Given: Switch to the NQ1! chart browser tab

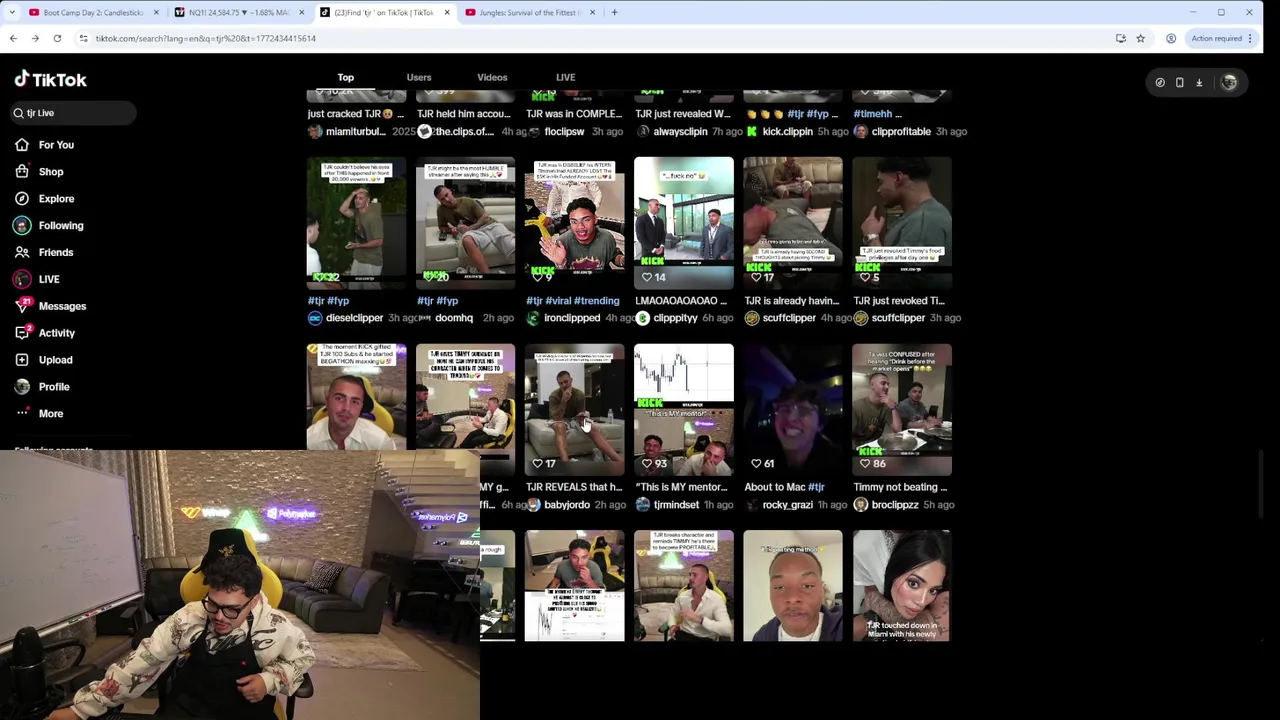Looking at the screenshot, I should pyautogui.click(x=239, y=12).
